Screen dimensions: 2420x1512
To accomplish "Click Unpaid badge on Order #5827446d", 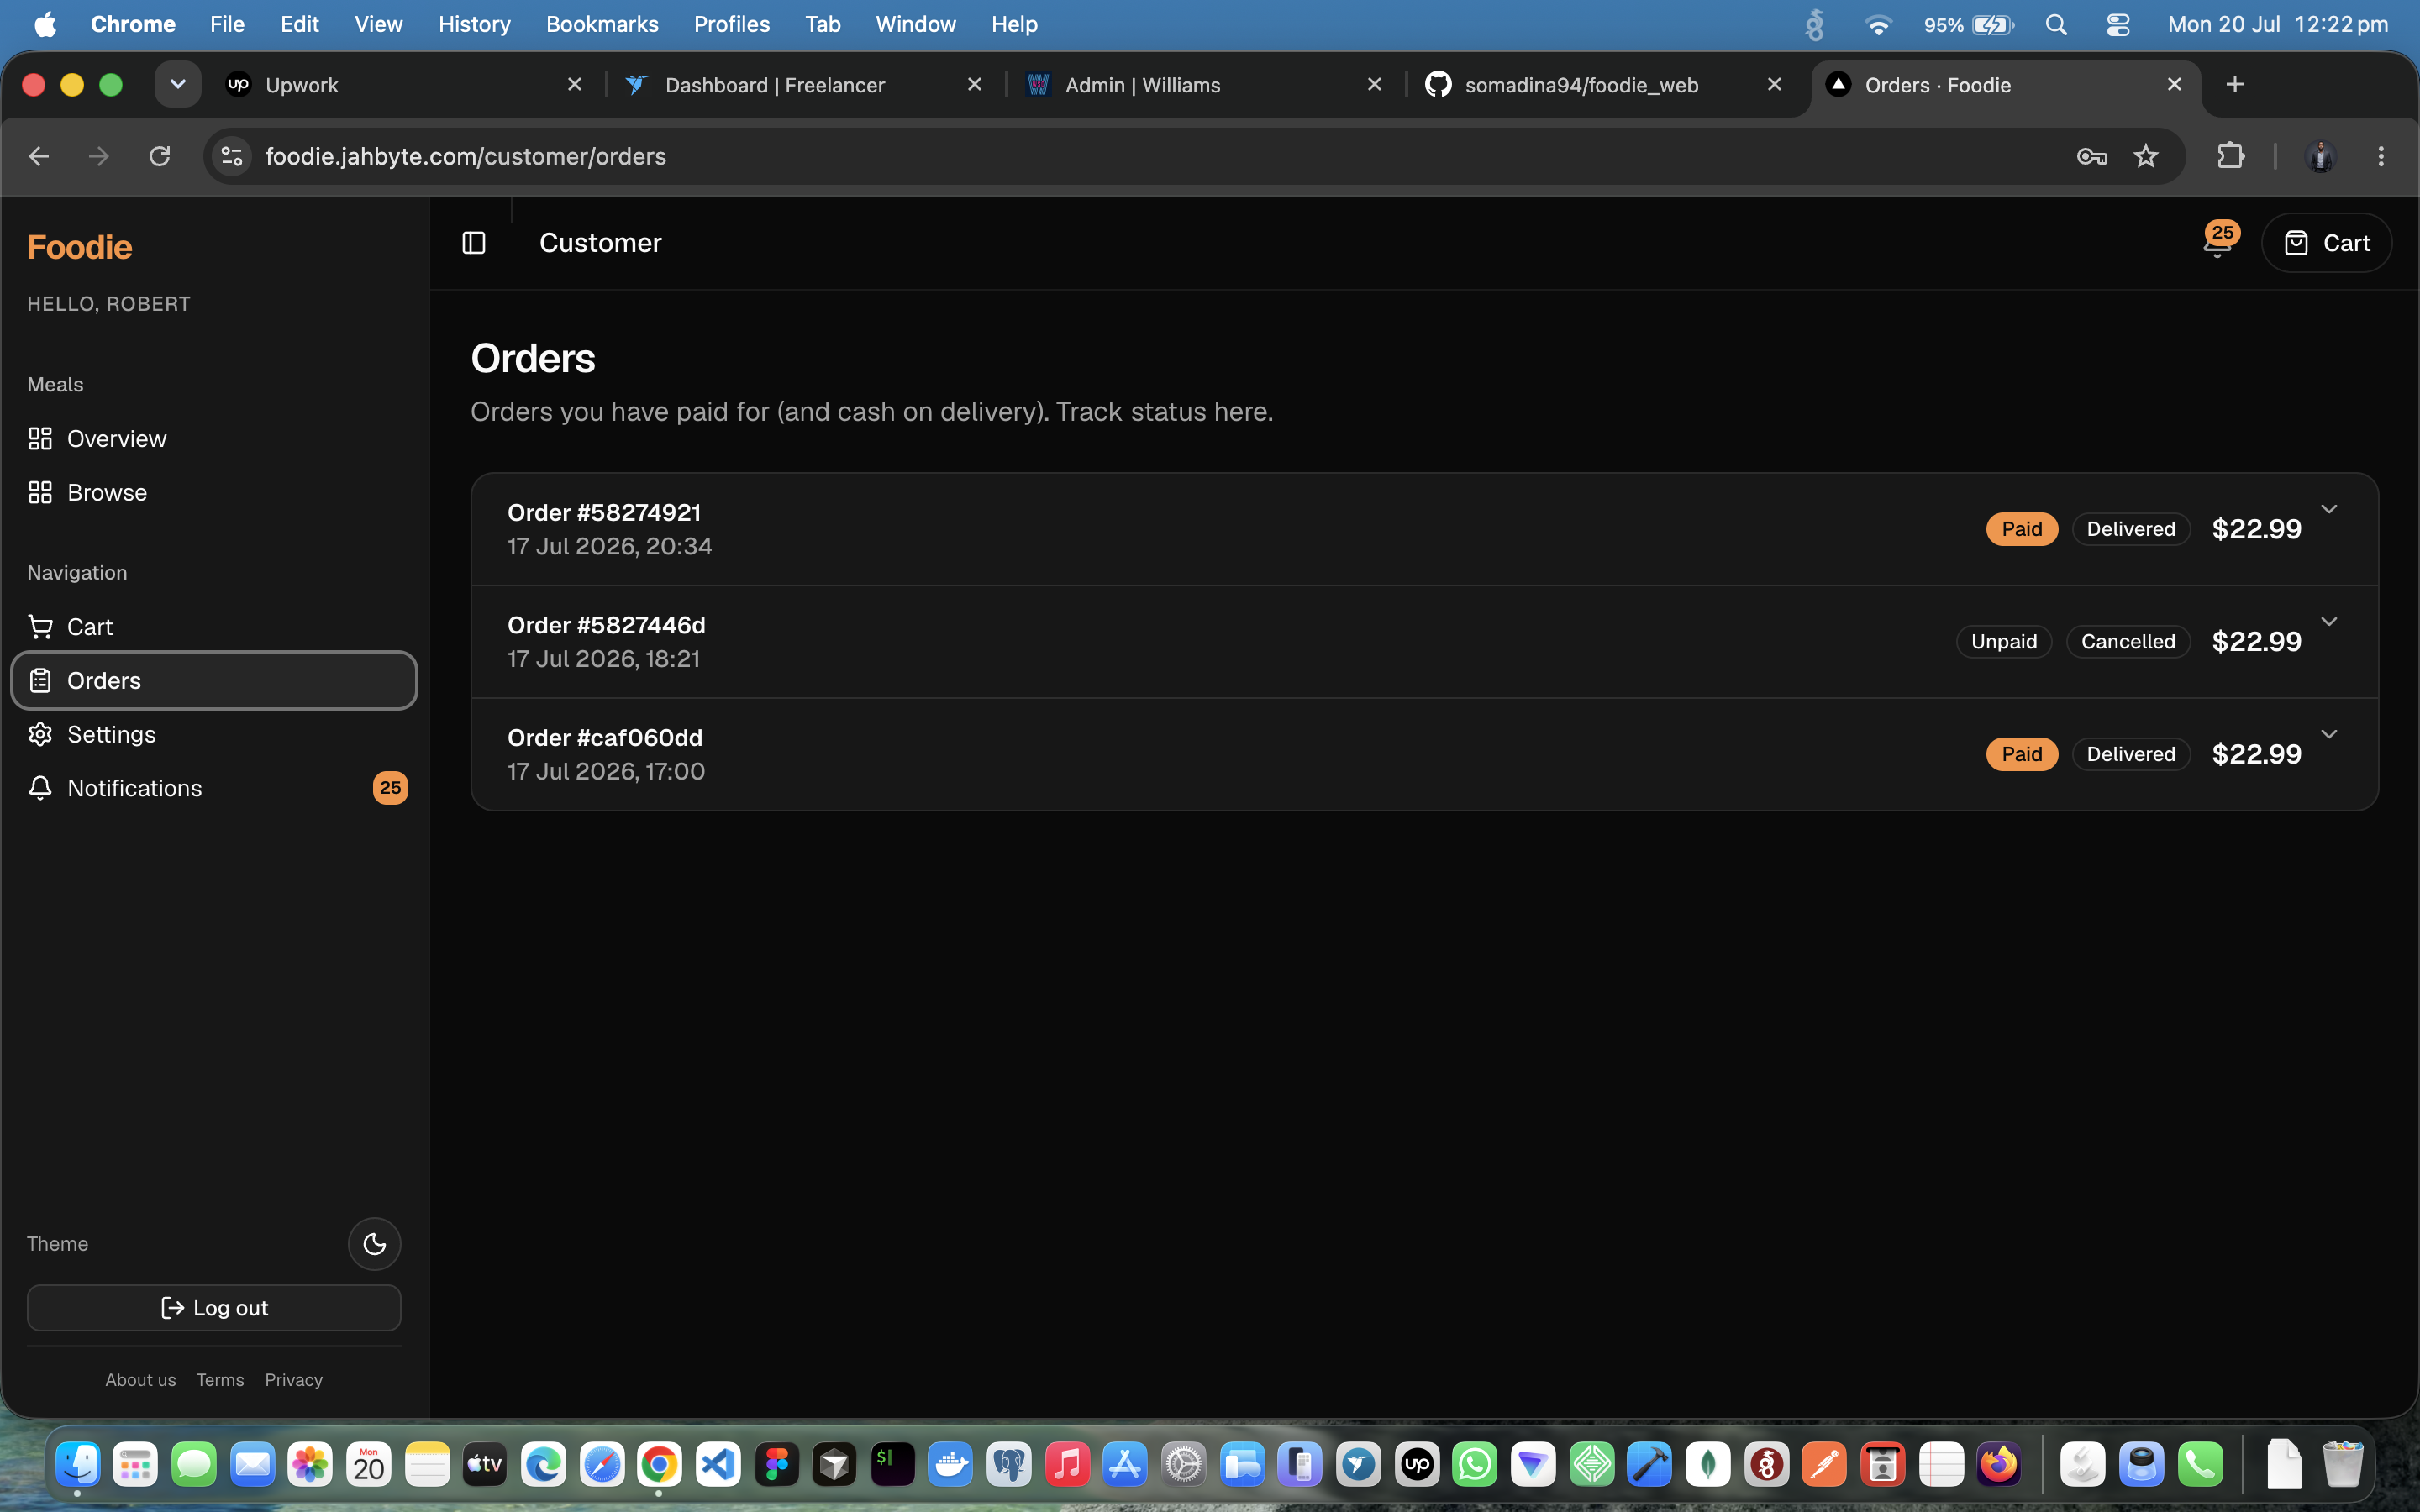I will click(x=2004, y=642).
